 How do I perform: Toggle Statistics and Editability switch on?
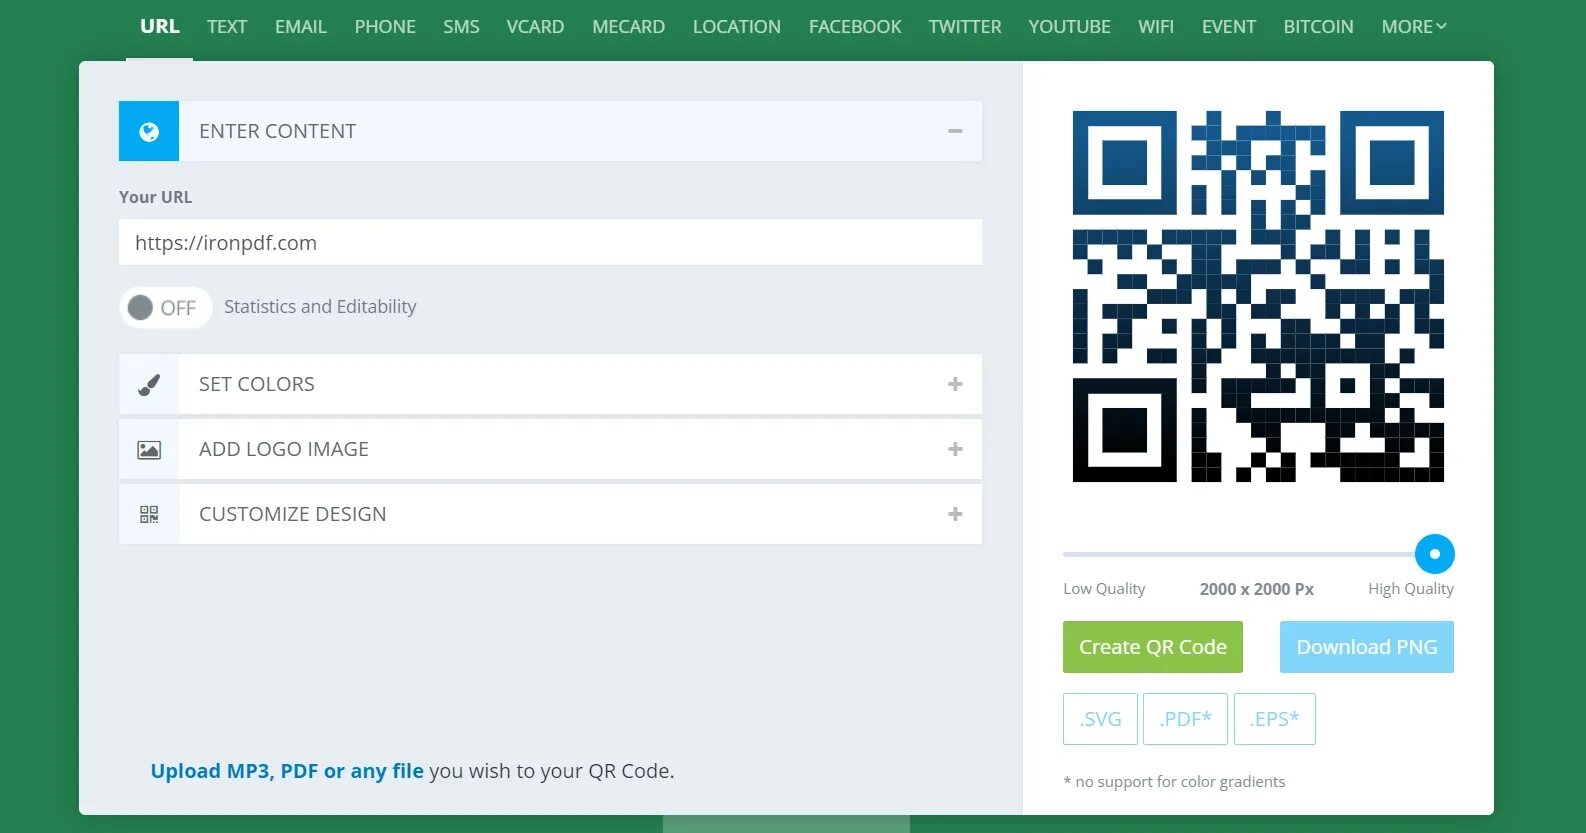click(x=166, y=307)
